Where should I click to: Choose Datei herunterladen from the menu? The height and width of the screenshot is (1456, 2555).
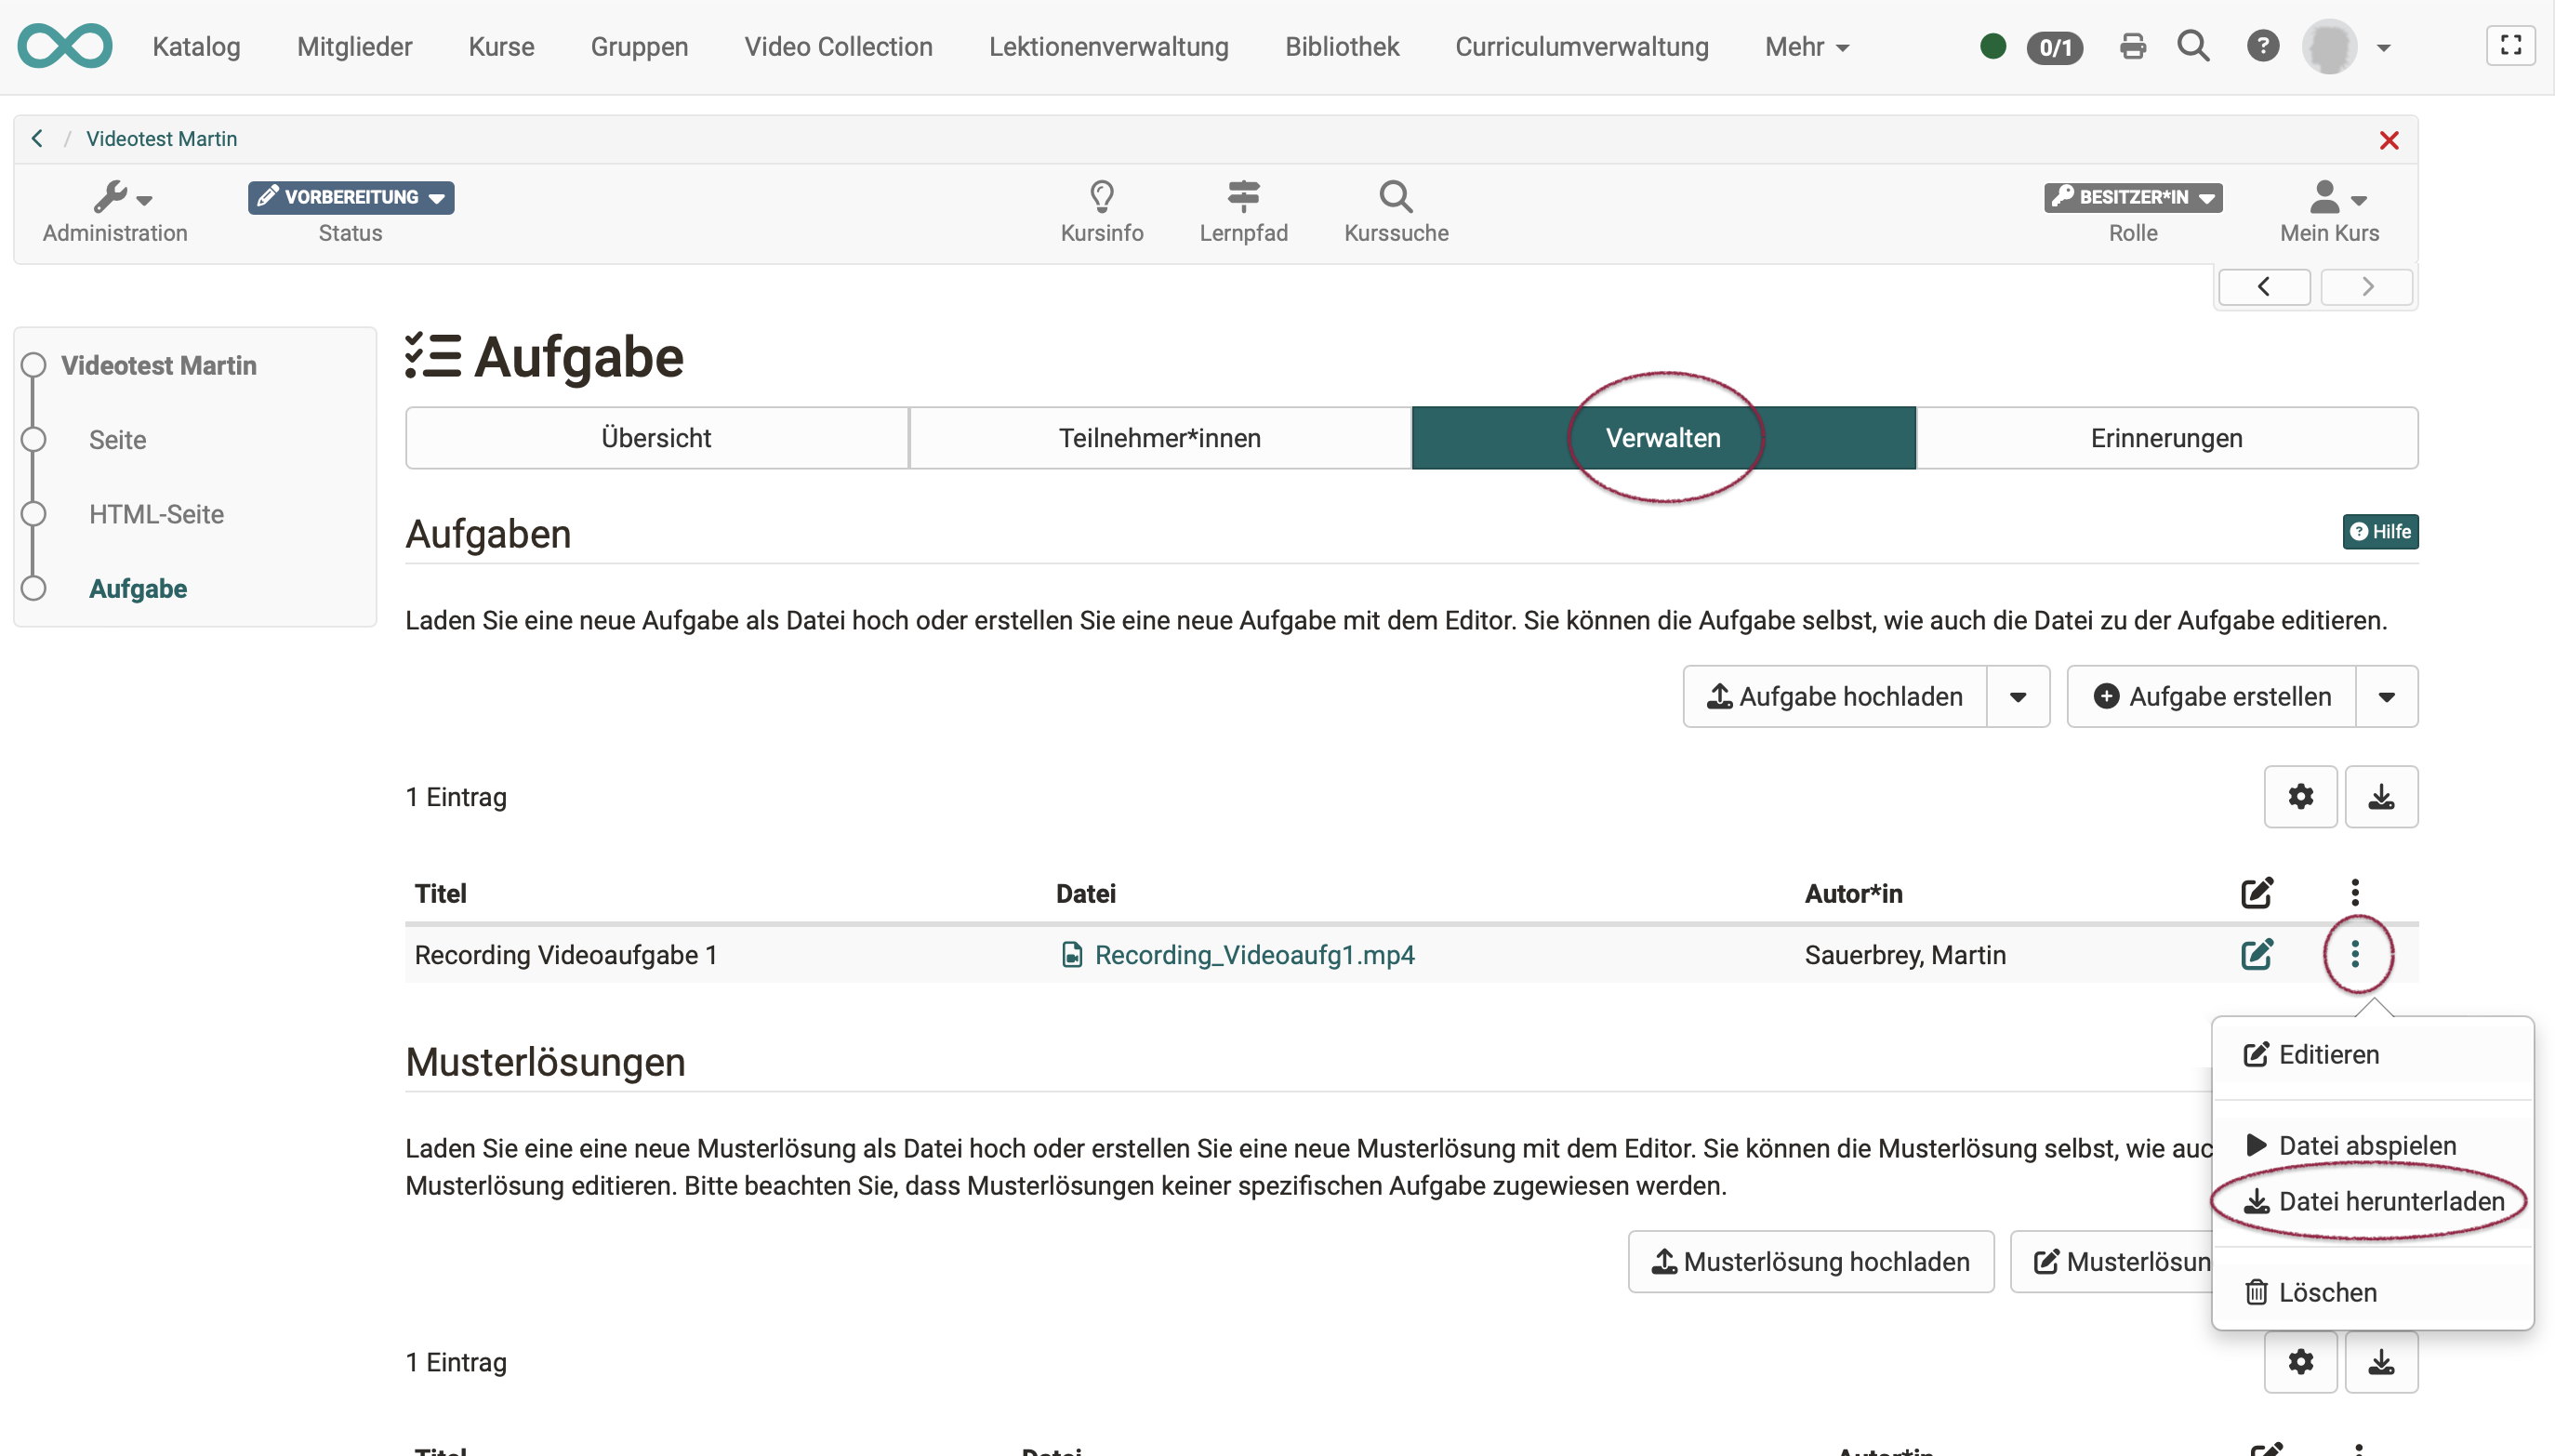2389,1201
